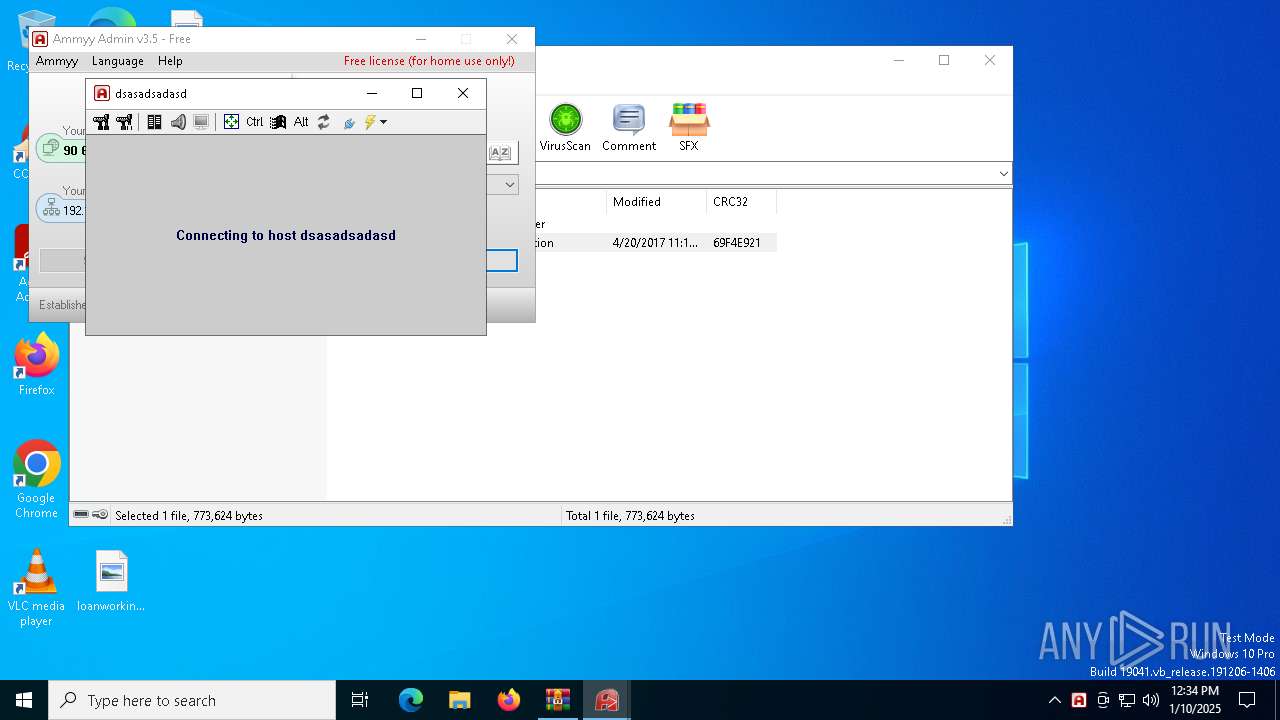This screenshot has width=1280, height=720.
Task: Open the notification center icon
Action: (1247, 700)
